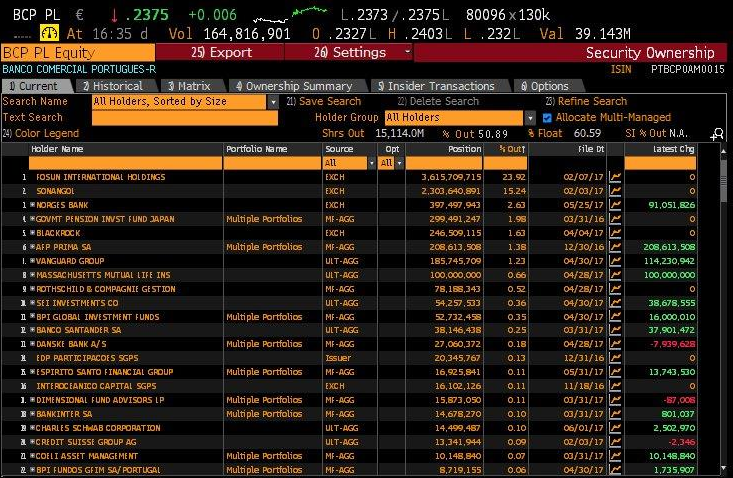Open chart icon for Fosun International Holdings row

click(615, 177)
